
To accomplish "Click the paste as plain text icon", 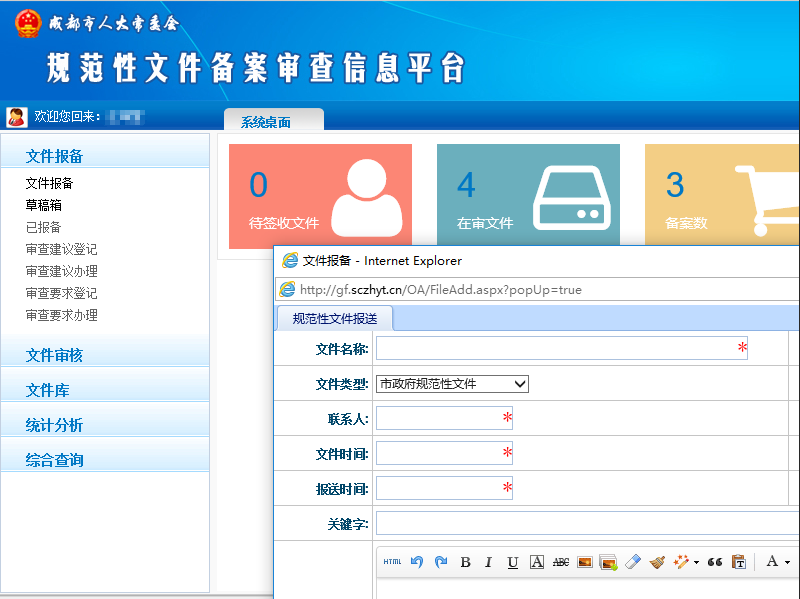I will click(x=739, y=562).
